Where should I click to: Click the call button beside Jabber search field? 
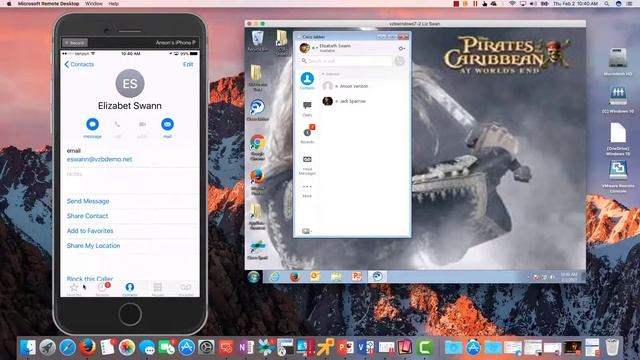coord(400,61)
